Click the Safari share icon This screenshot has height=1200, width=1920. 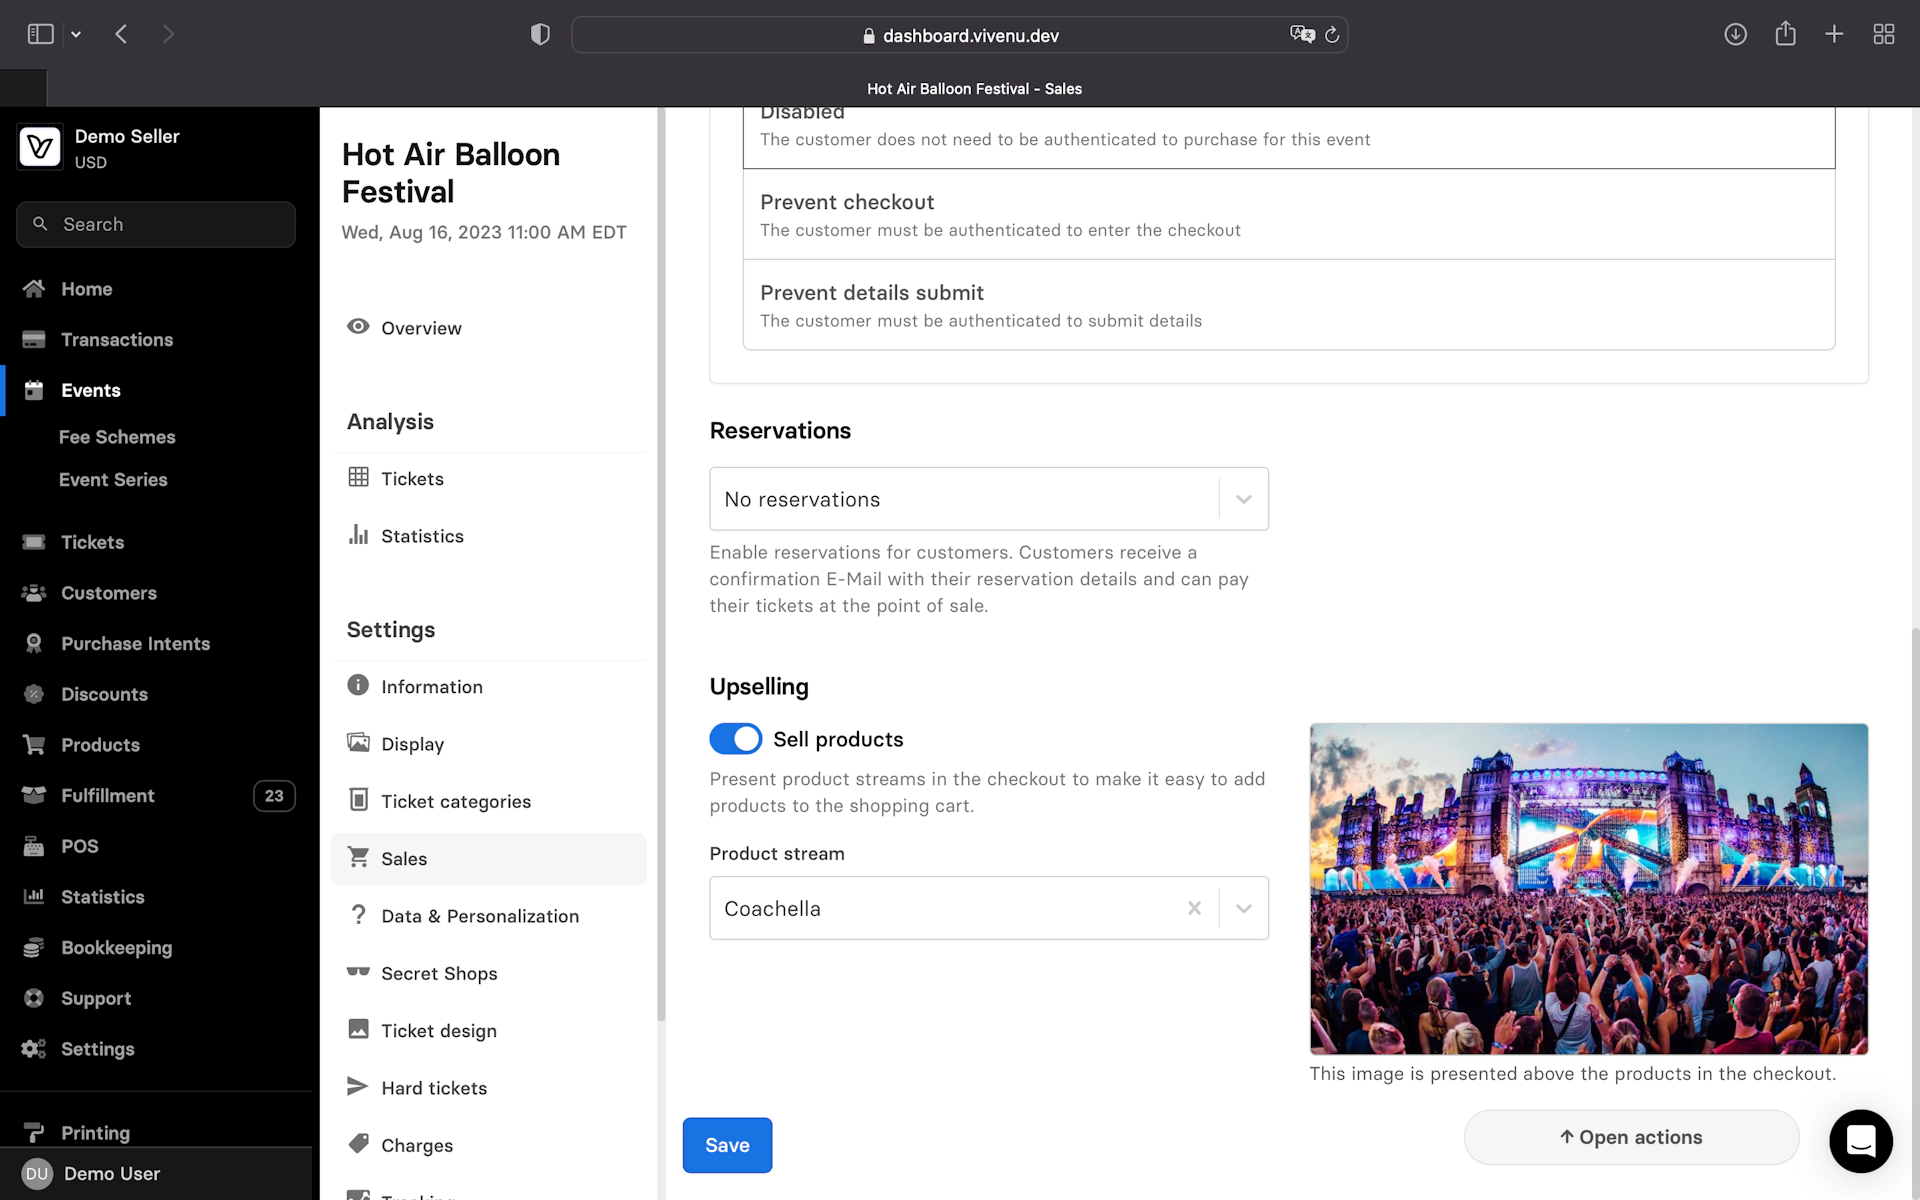click(x=1785, y=35)
